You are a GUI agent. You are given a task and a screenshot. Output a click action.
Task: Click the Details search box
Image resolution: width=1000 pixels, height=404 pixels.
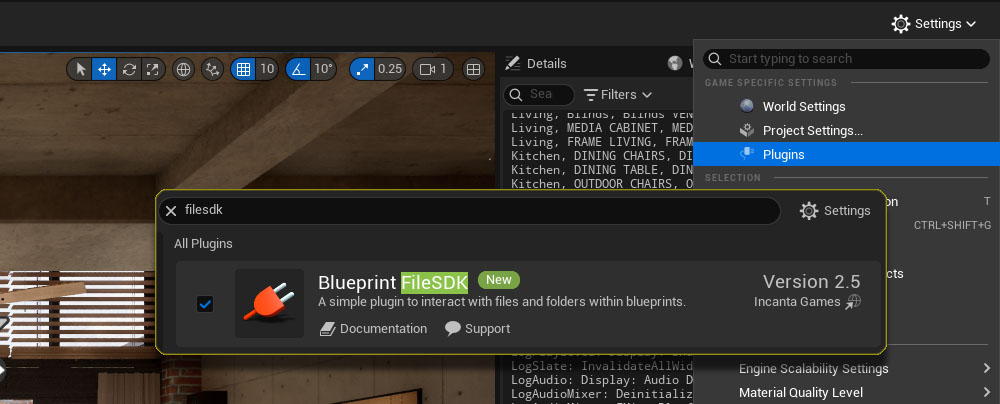[539, 94]
